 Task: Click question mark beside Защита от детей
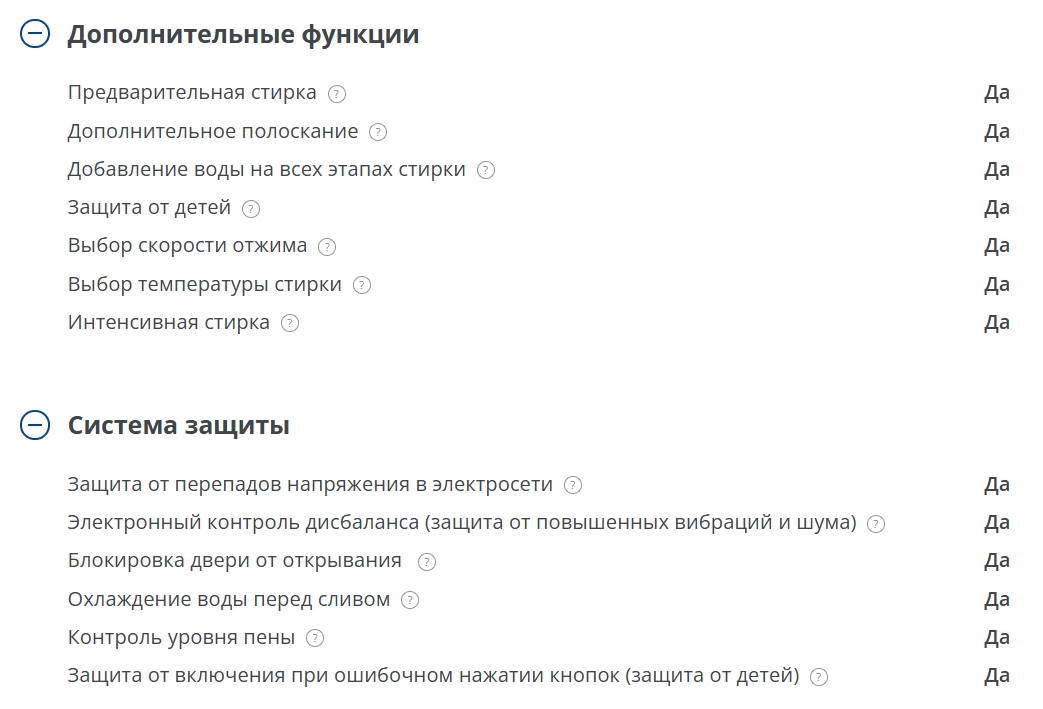point(251,209)
